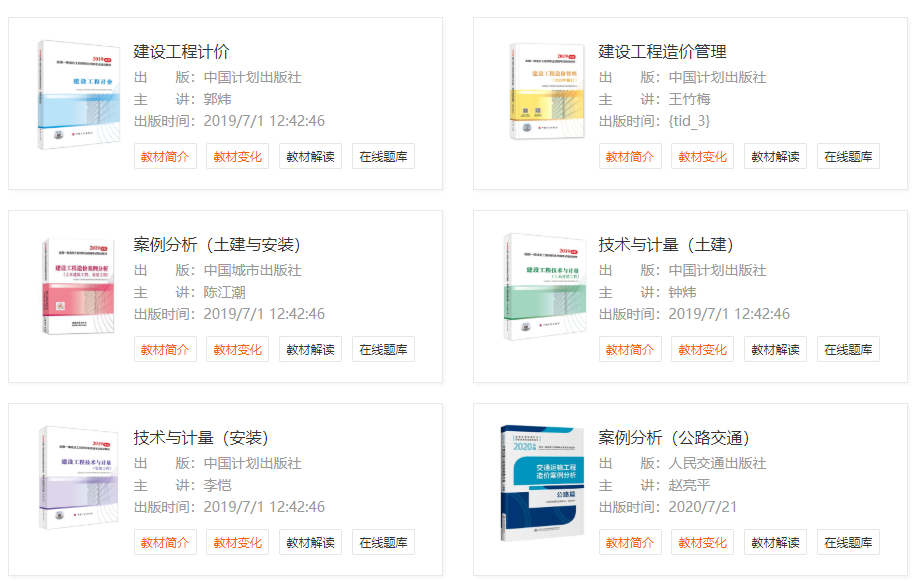Viewport: 919px width, 581px height.
Task: Click 教材解读 for 建设工程计价
Action: tap(311, 157)
